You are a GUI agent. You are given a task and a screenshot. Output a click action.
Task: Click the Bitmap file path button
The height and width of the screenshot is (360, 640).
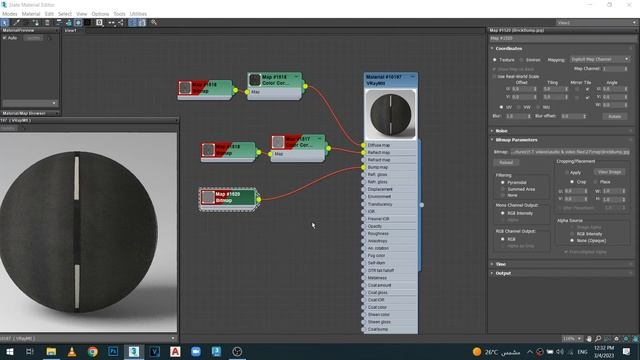(x=570, y=152)
